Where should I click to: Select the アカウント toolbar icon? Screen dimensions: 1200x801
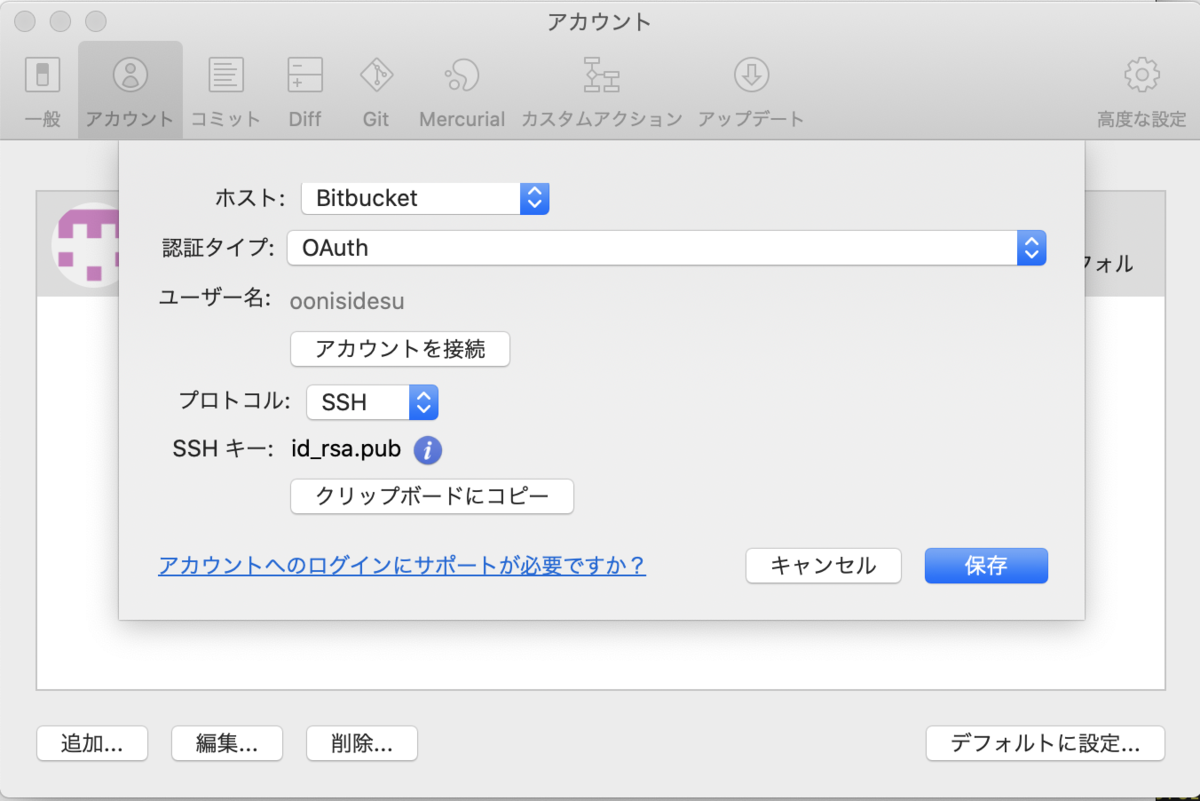pyautogui.click(x=130, y=92)
